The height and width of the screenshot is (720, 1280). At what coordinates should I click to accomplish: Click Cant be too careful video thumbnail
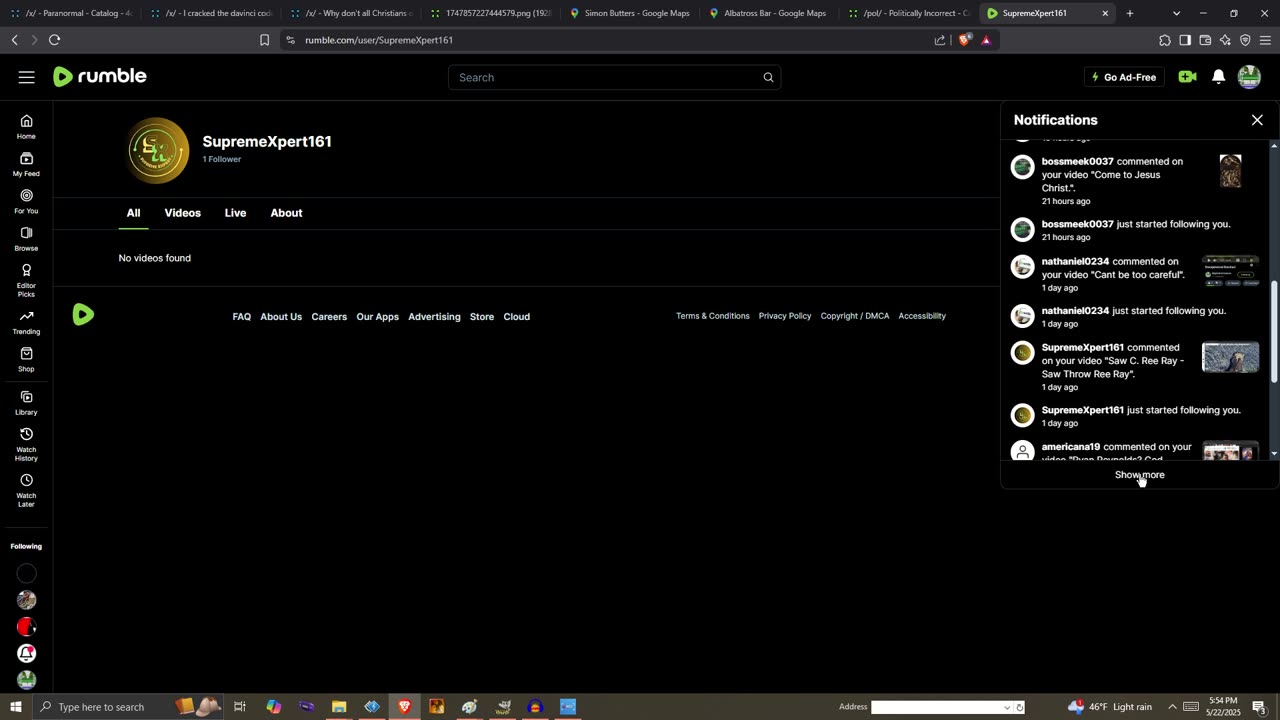(1230, 271)
